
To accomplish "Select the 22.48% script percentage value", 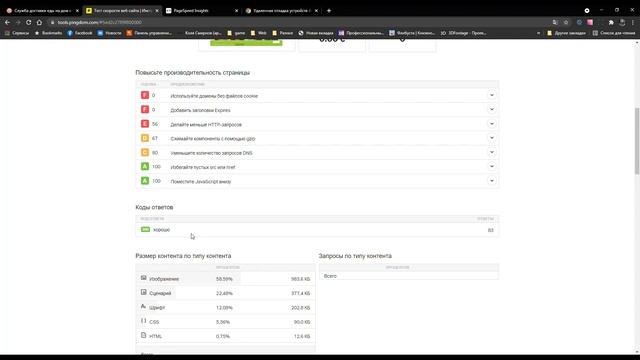I will [x=224, y=293].
